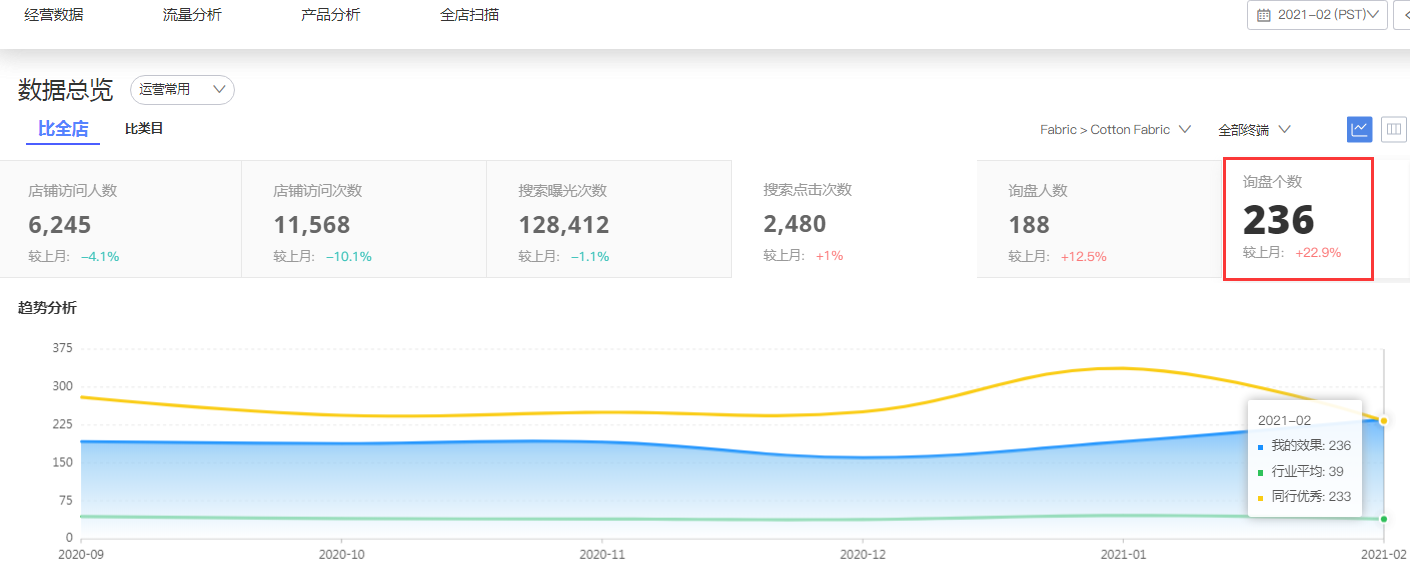
Task: Open 全店扫描 in the top navigation
Action: (470, 15)
